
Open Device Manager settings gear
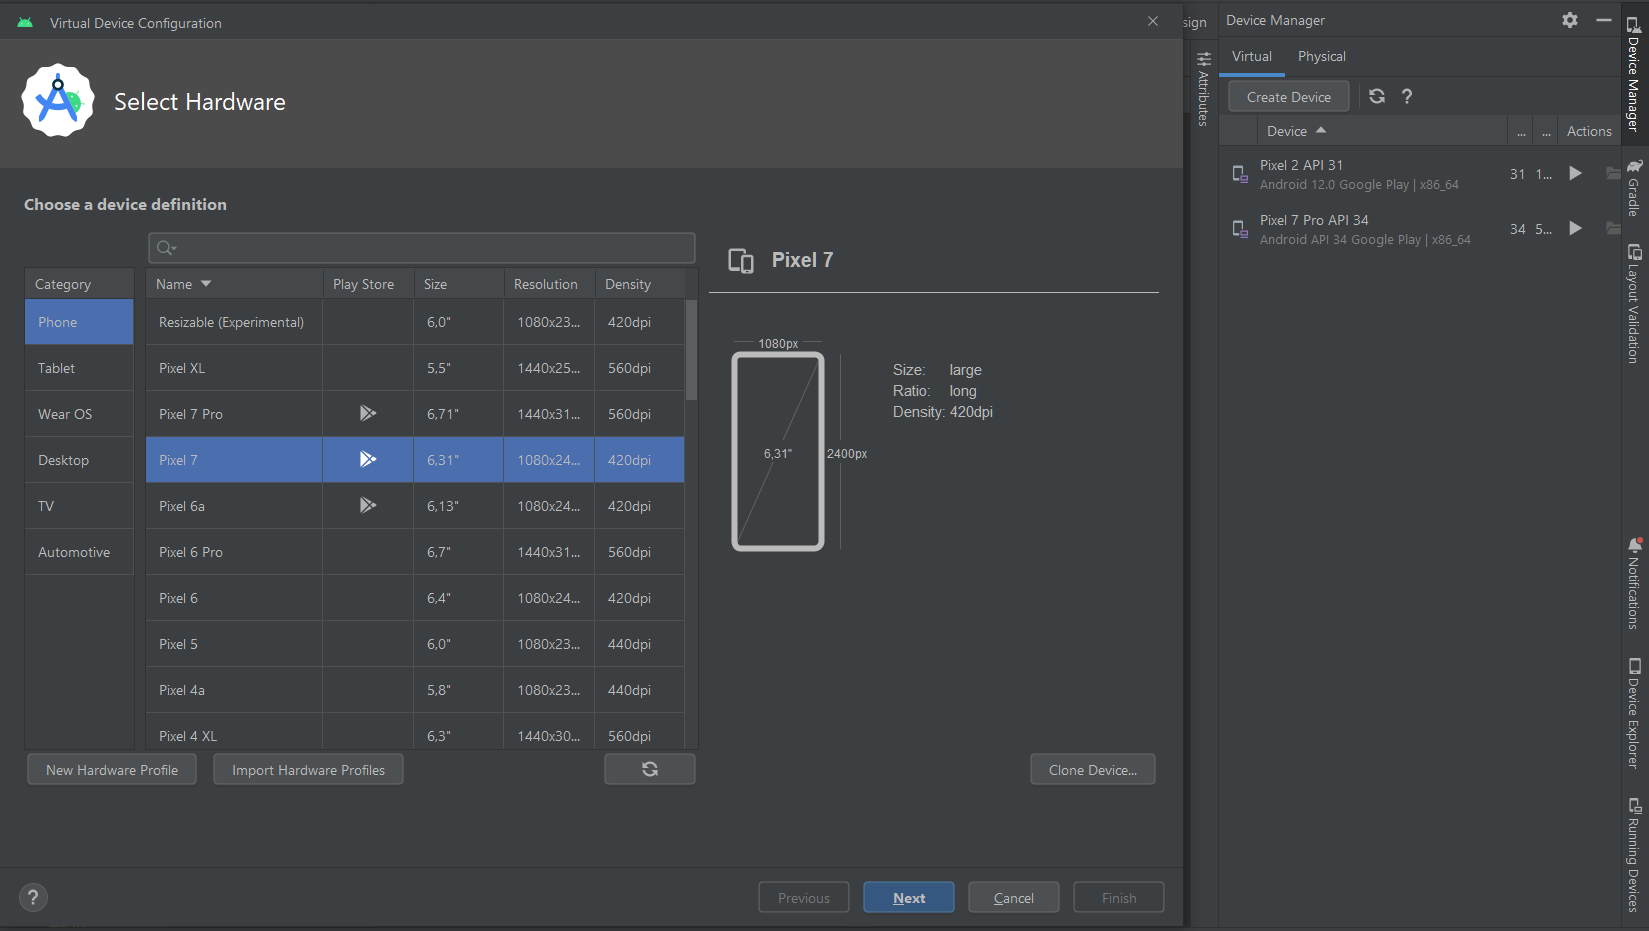[1570, 20]
